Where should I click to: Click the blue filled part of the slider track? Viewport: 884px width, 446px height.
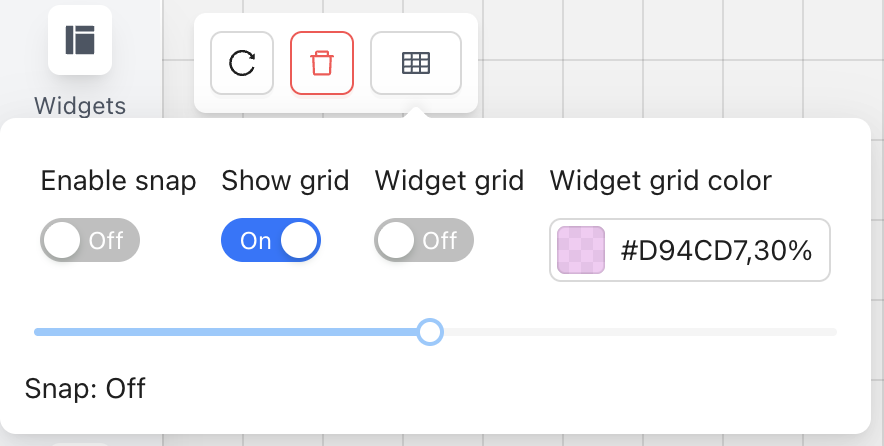pos(230,332)
